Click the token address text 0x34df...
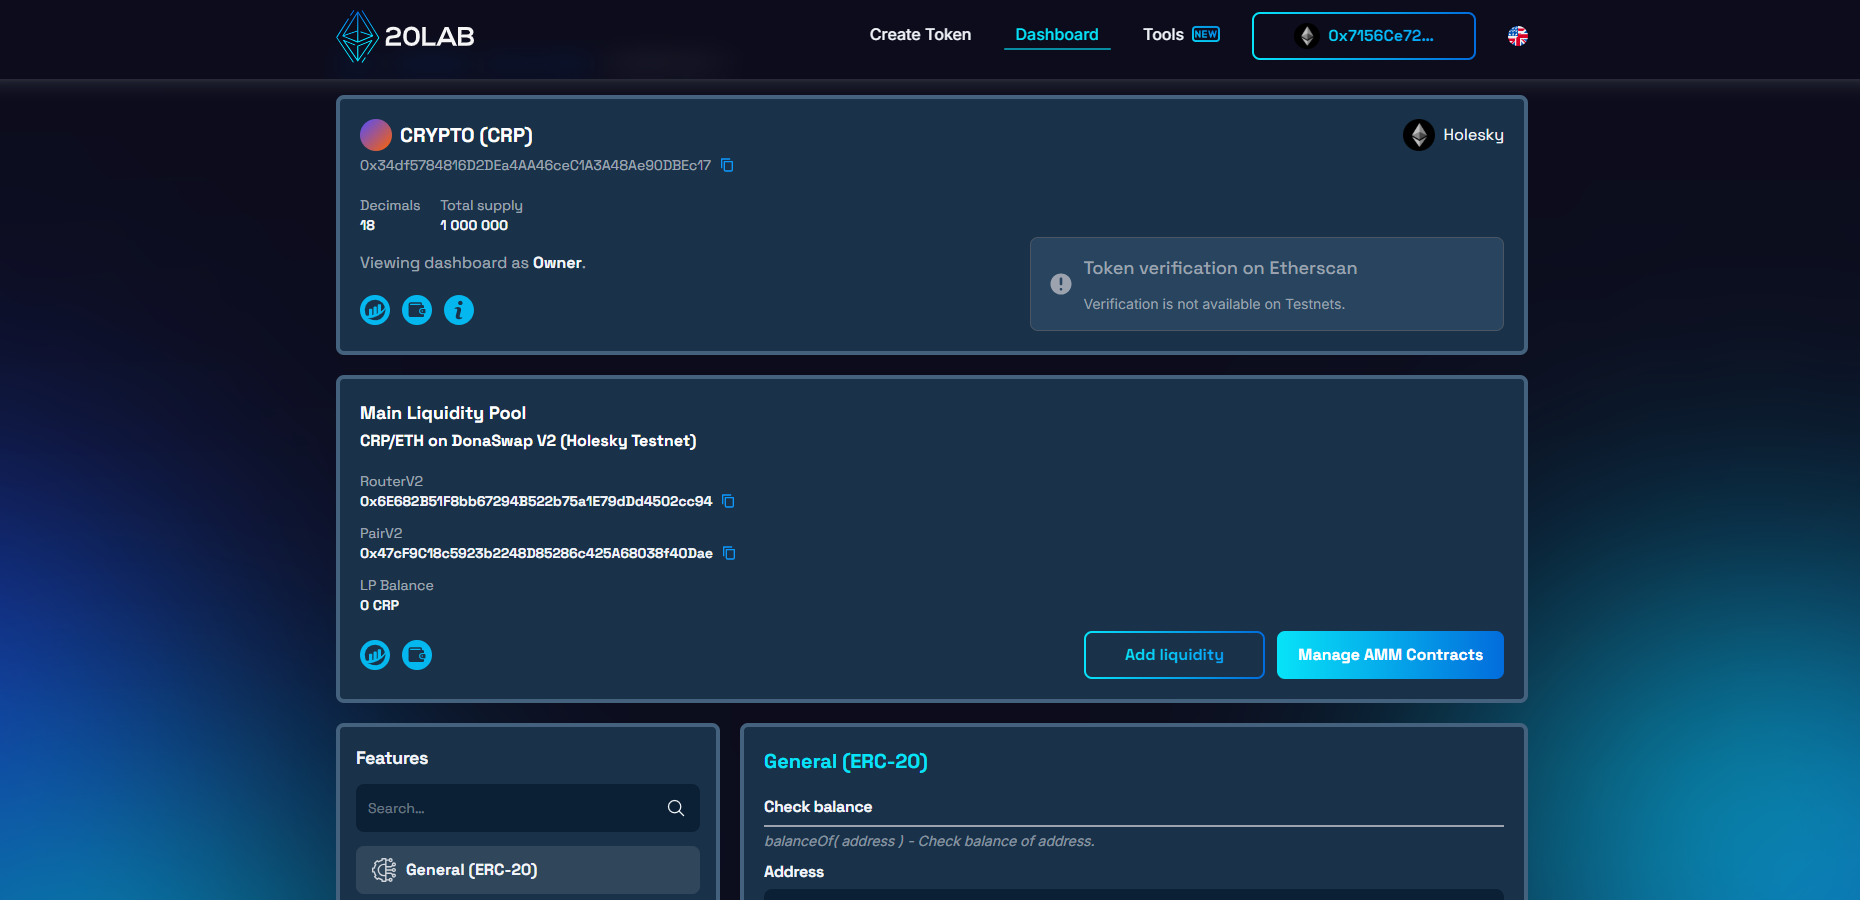Image resolution: width=1860 pixels, height=900 pixels. 535,165
